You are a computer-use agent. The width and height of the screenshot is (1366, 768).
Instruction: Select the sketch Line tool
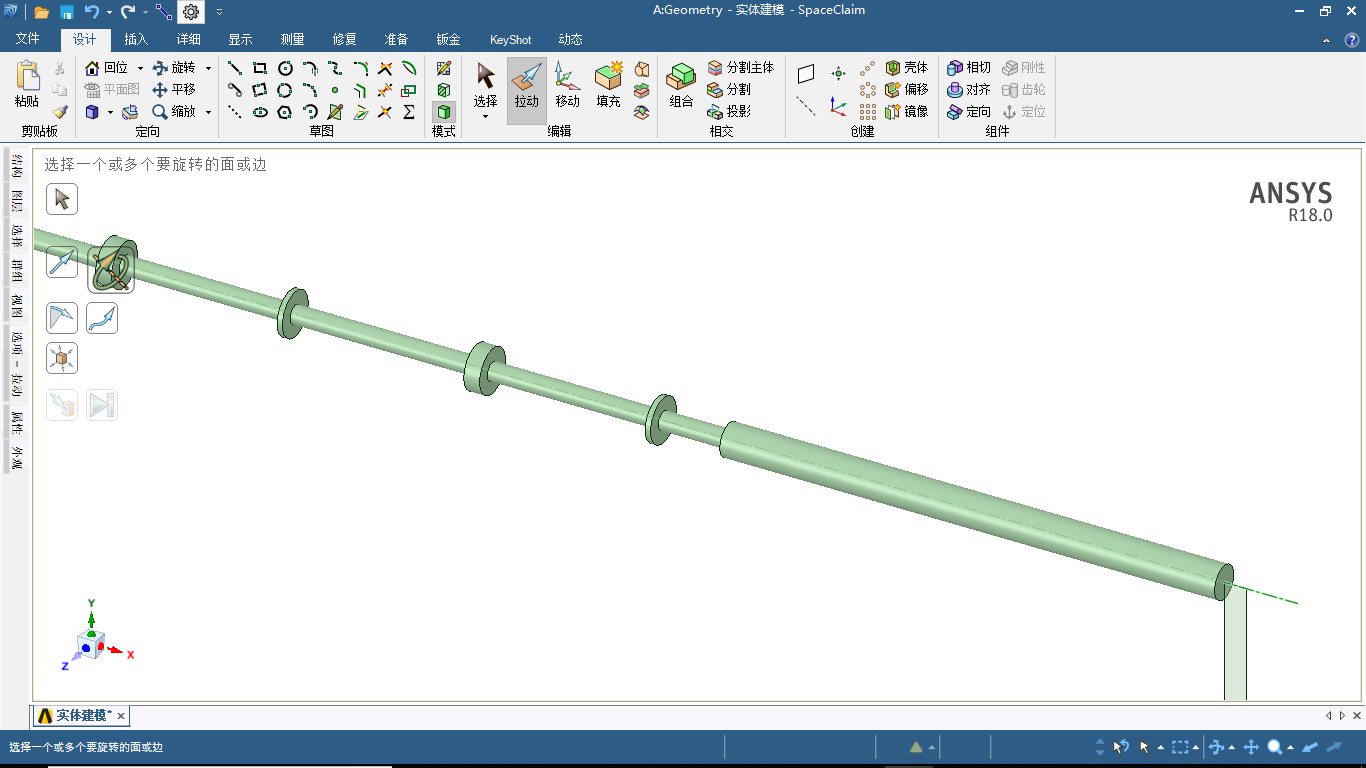tap(235, 68)
